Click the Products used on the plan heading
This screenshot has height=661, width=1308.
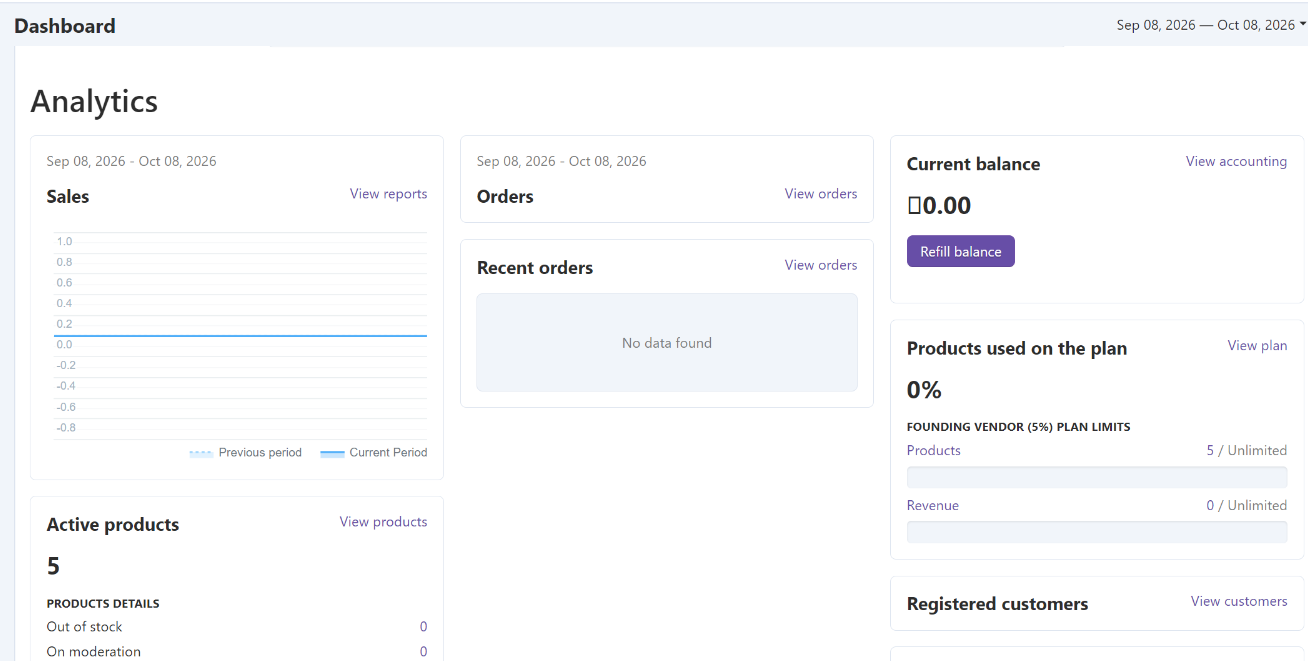click(x=1017, y=349)
